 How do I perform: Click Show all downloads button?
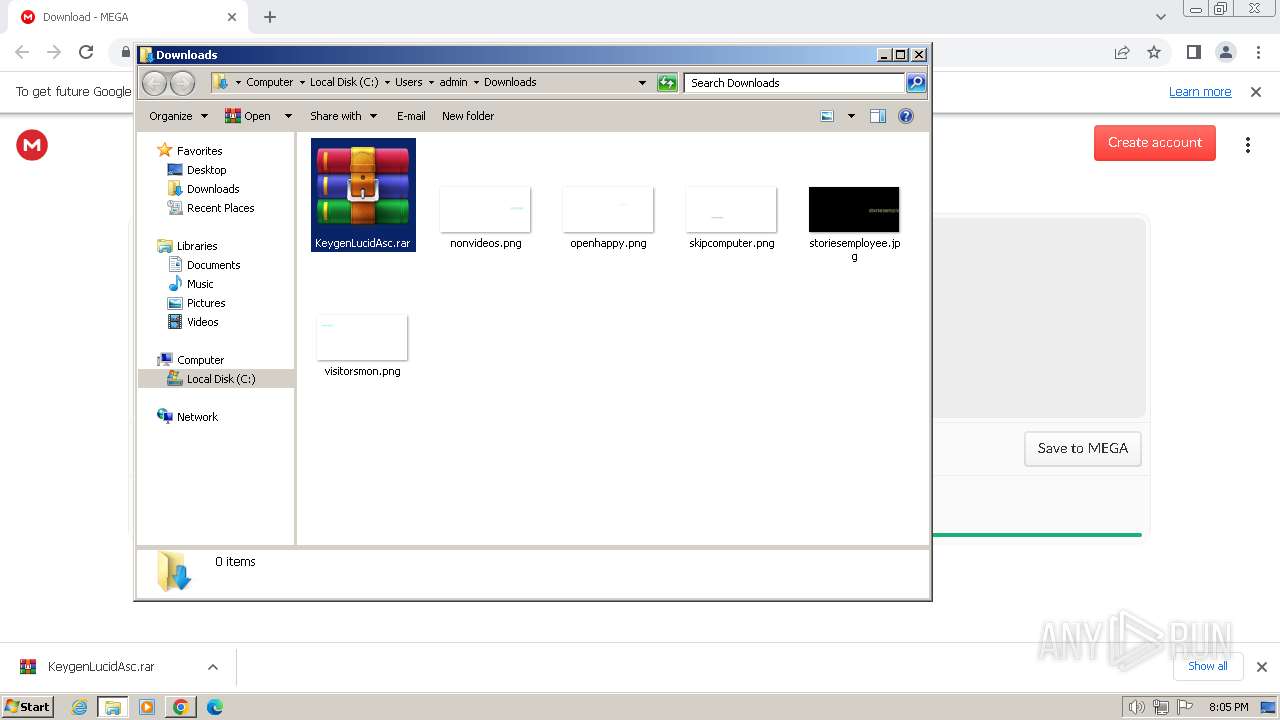point(1208,666)
